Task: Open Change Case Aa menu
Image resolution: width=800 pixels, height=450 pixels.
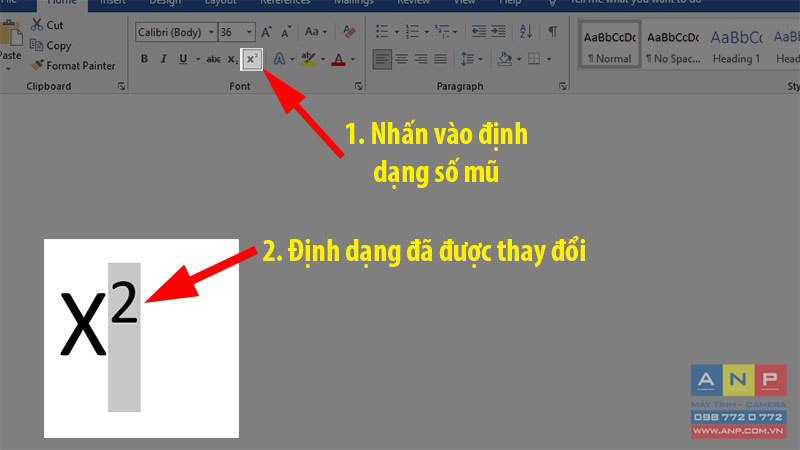Action: (x=315, y=32)
